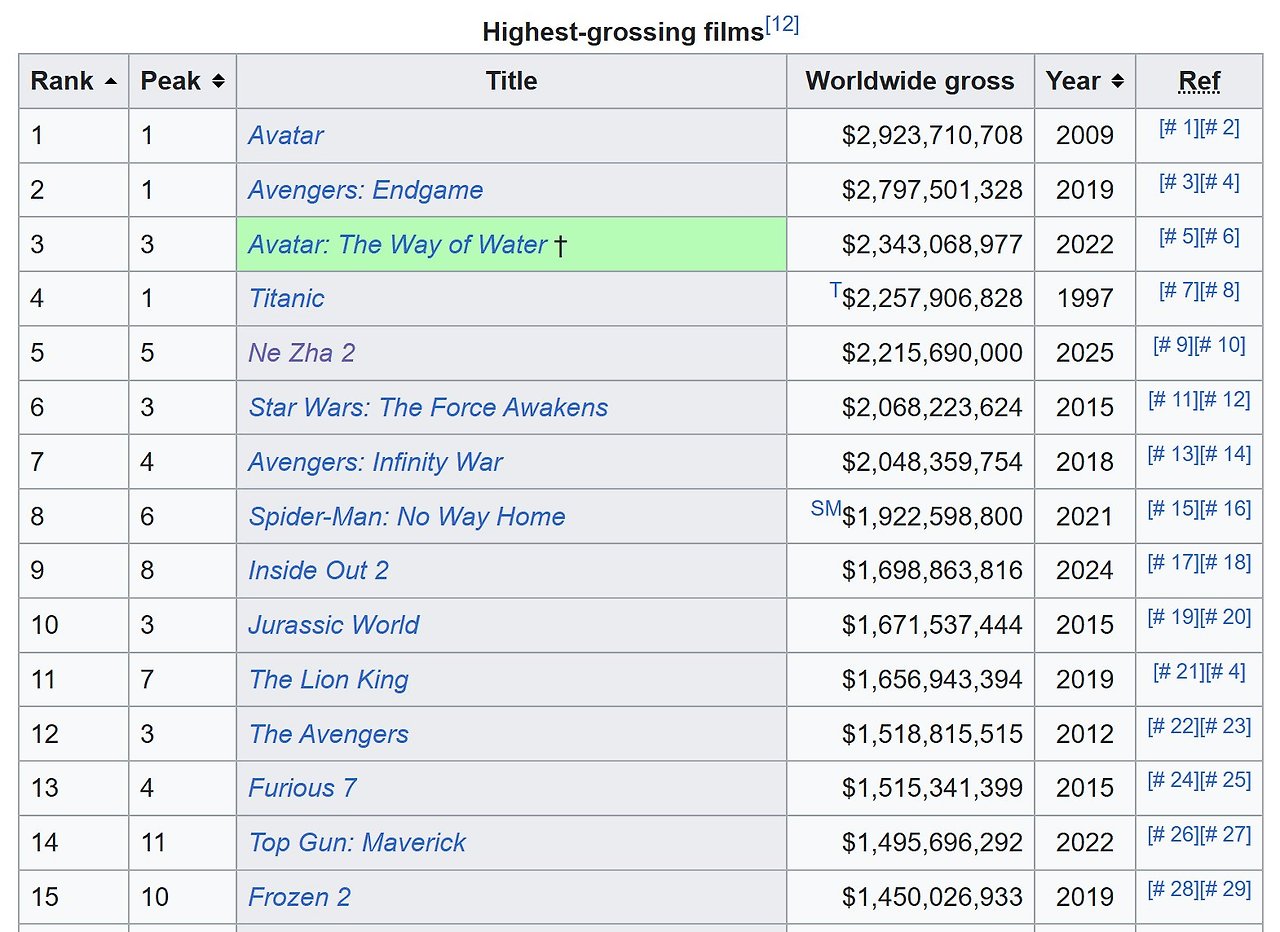The image size is (1280, 932).
Task: Open the Avatar film link
Action: [286, 135]
